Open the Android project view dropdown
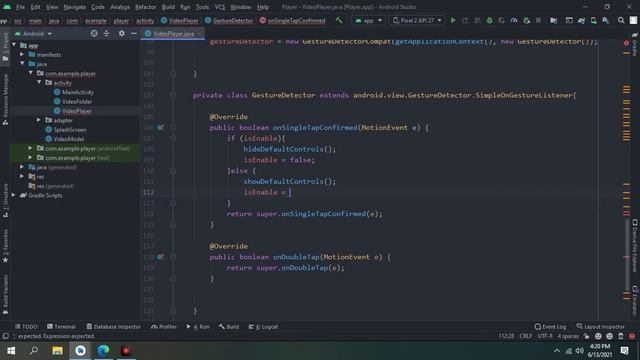The height and width of the screenshot is (360, 640). tap(33, 33)
